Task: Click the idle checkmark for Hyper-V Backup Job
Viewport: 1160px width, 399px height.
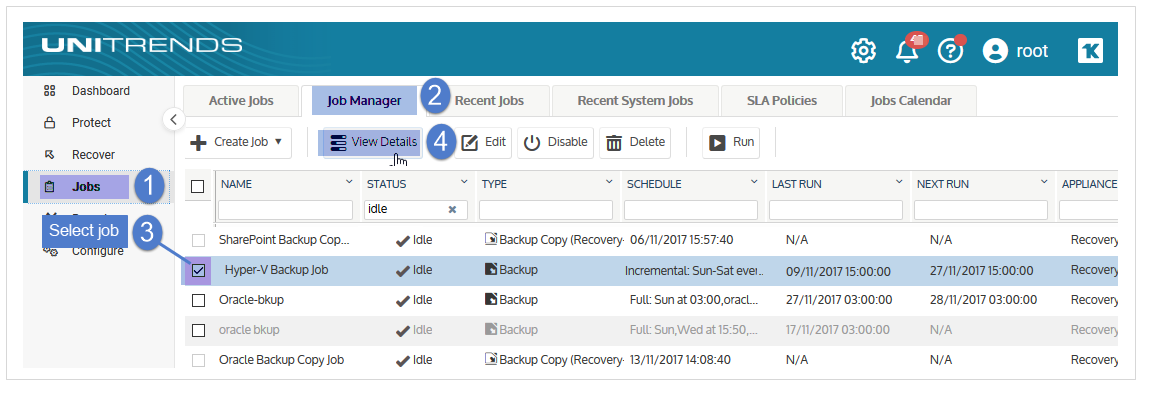Action: [x=402, y=271]
